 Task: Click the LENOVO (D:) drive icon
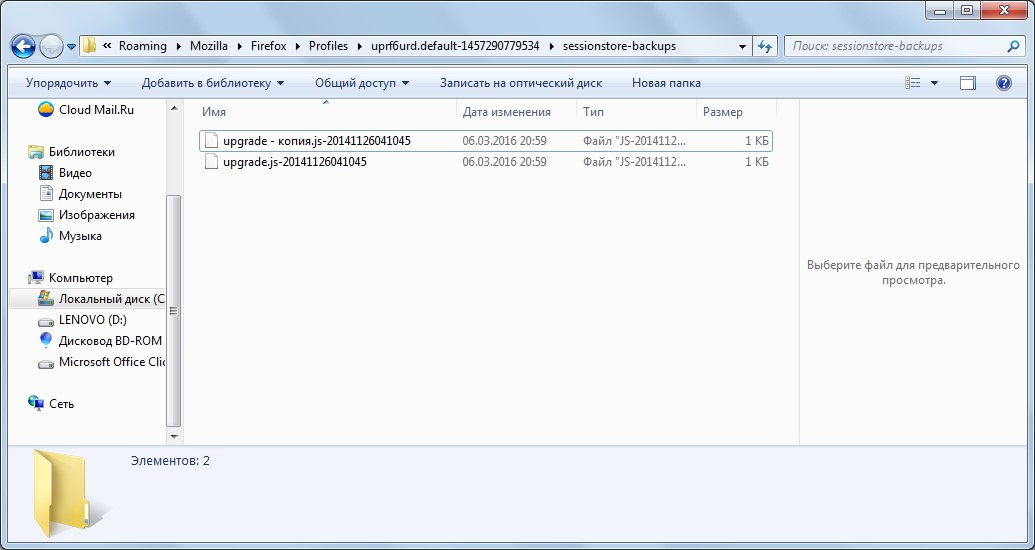(46, 322)
